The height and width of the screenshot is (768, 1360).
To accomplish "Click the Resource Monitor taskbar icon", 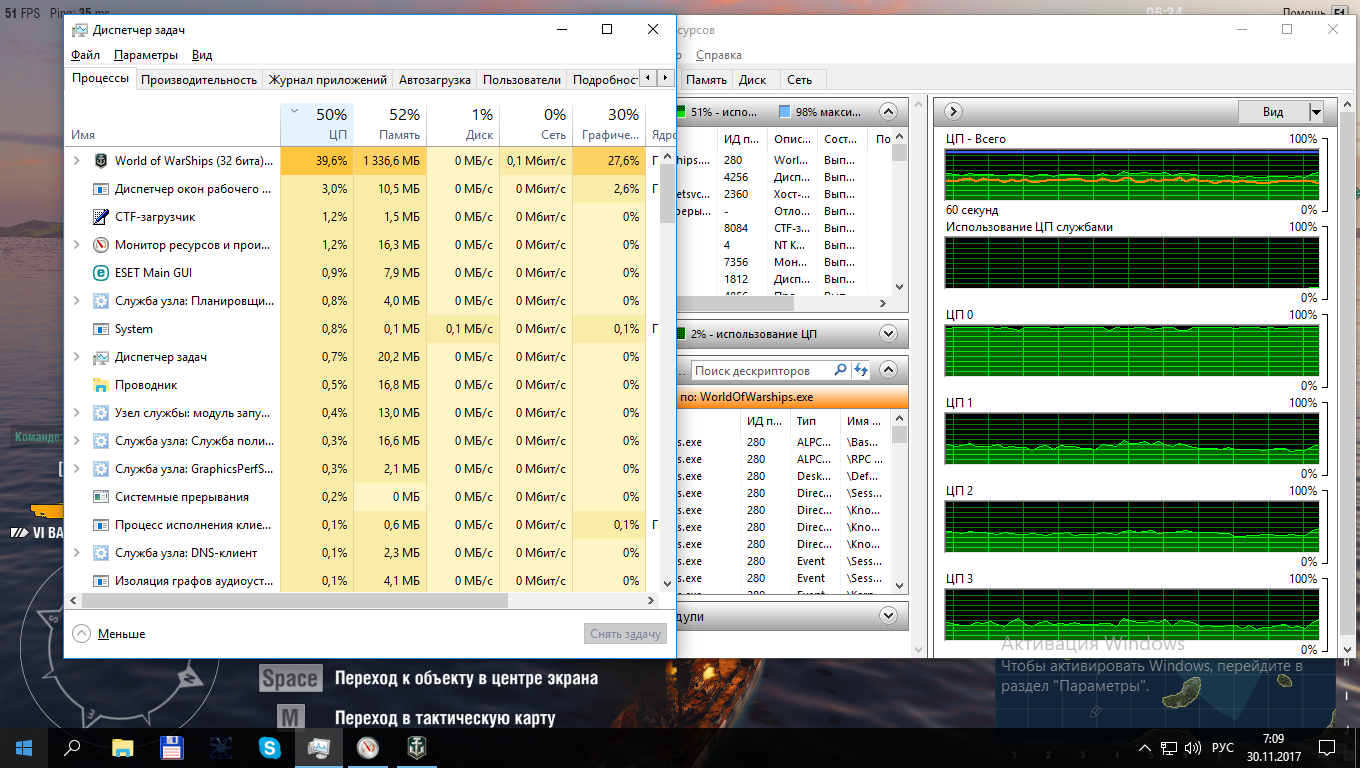I will pyautogui.click(x=368, y=747).
